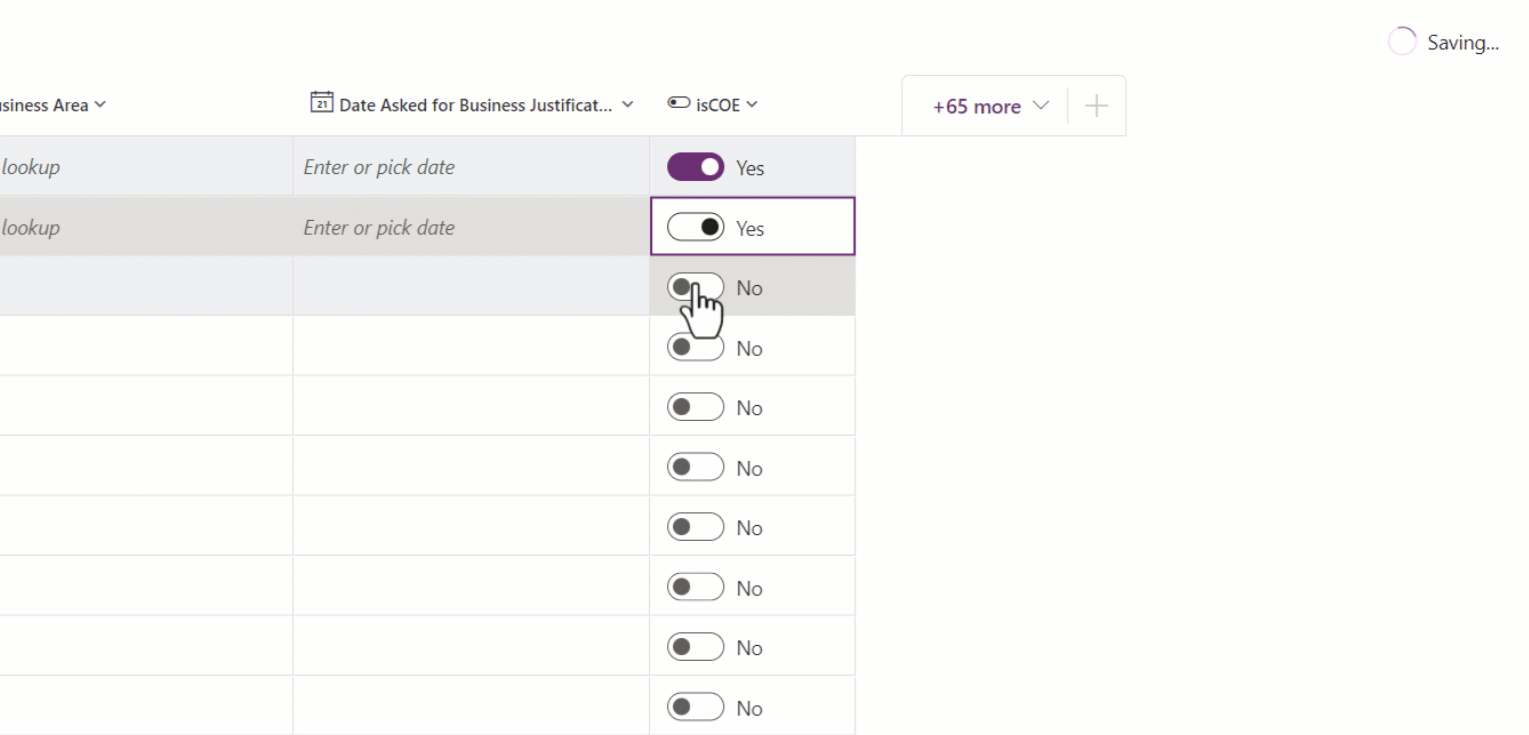Switch on the No toggle in the fourth row
Screen dimensions: 1529x735
tap(695, 346)
